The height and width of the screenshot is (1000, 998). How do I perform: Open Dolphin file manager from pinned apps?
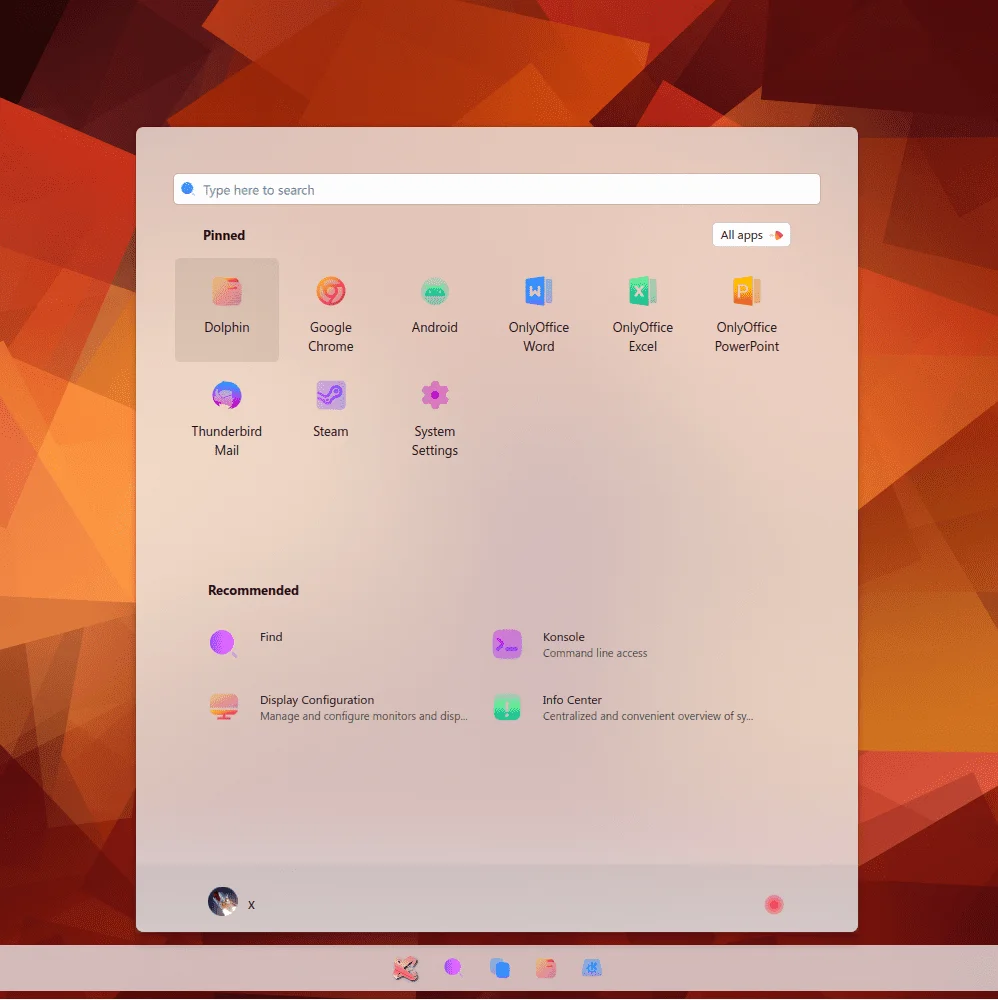[226, 310]
